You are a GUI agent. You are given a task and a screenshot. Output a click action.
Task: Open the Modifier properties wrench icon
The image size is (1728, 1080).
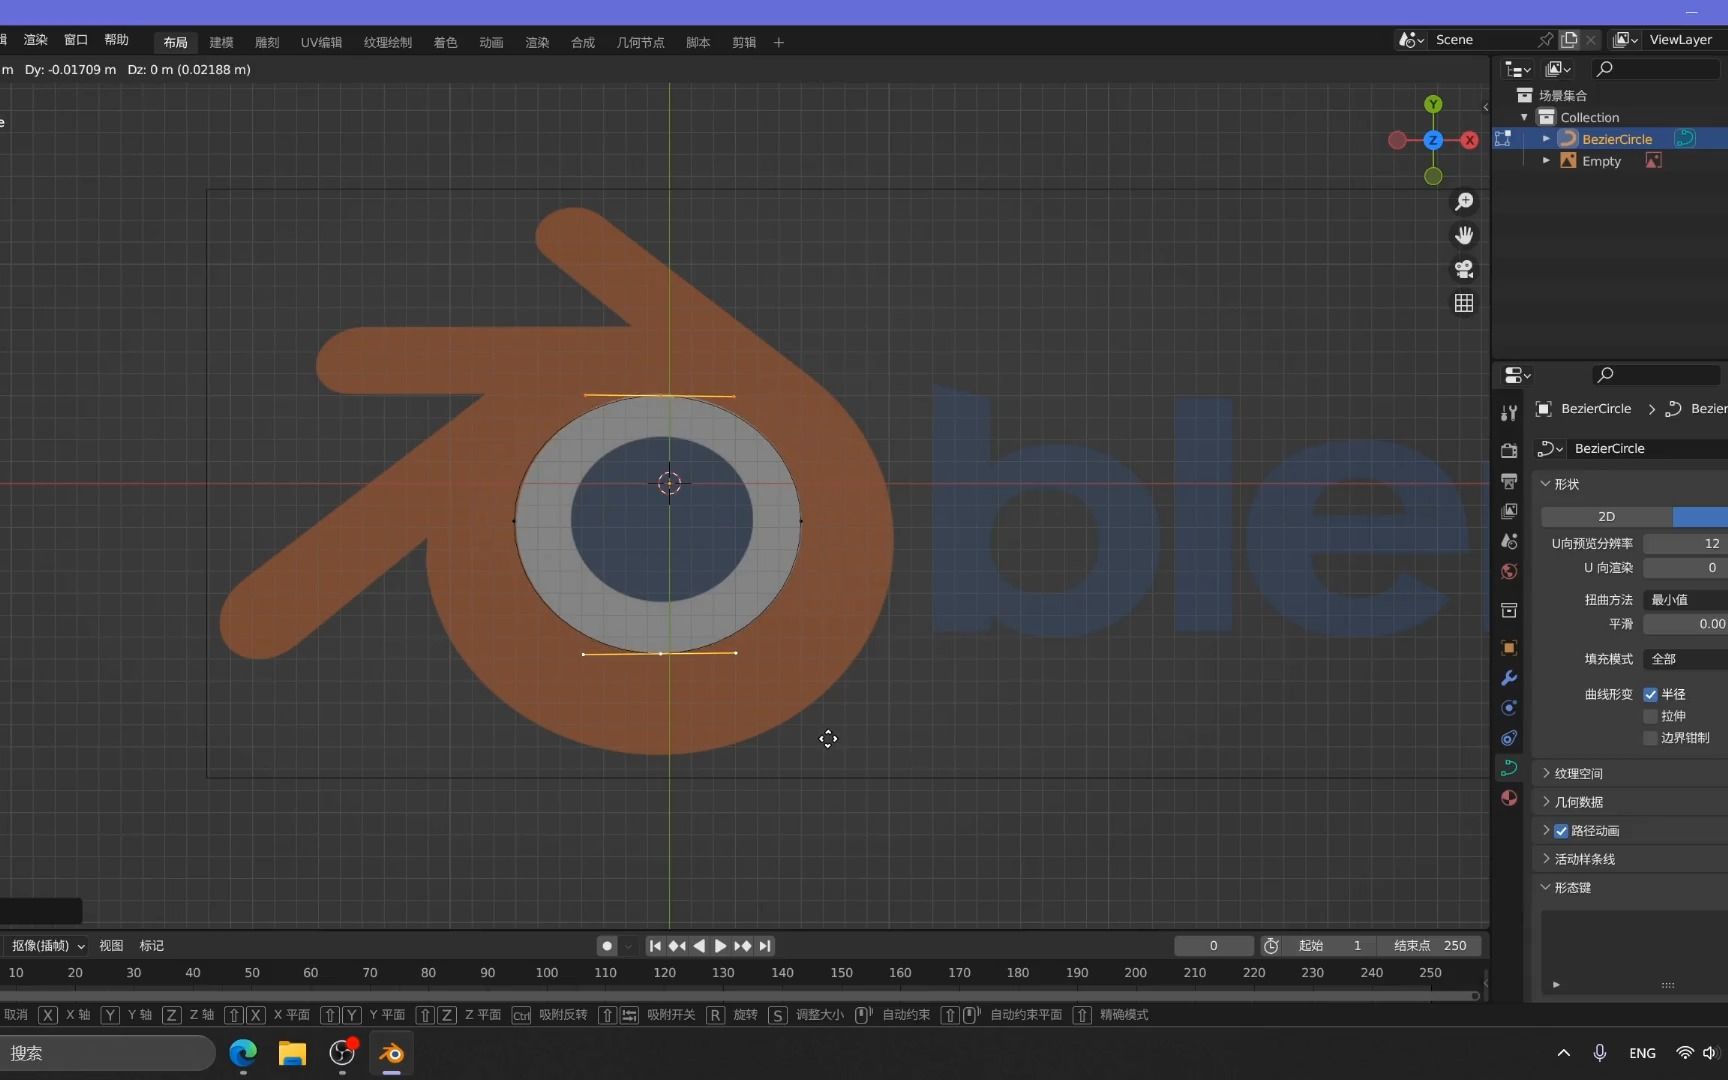[1509, 678]
